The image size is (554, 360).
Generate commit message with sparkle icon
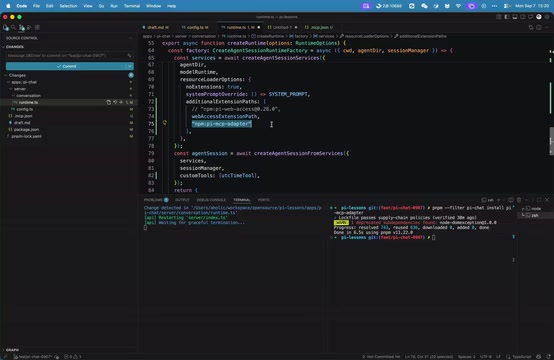[129, 55]
